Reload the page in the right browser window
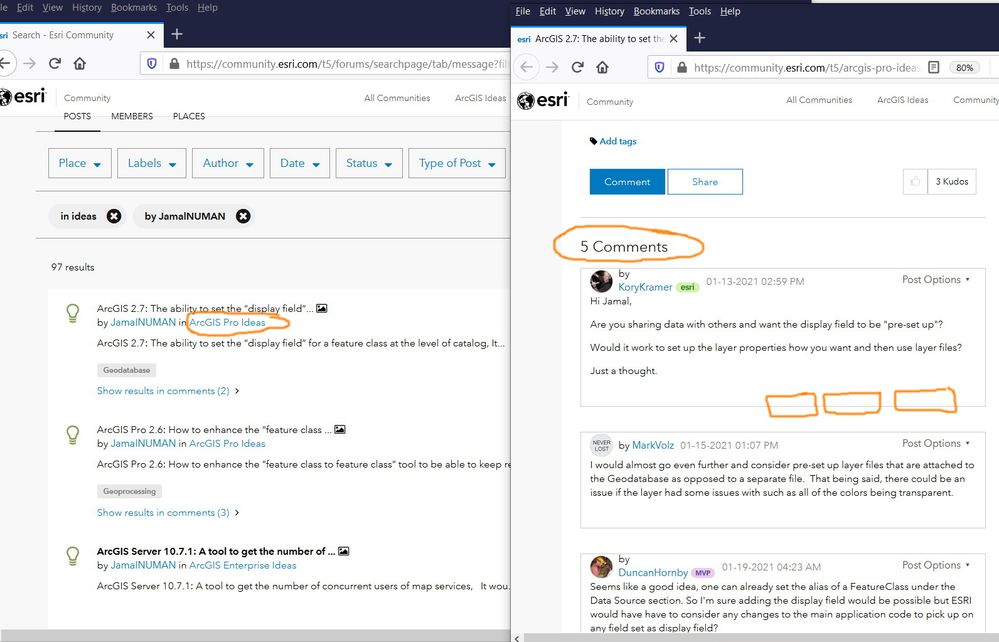999x642 pixels. (x=577, y=67)
